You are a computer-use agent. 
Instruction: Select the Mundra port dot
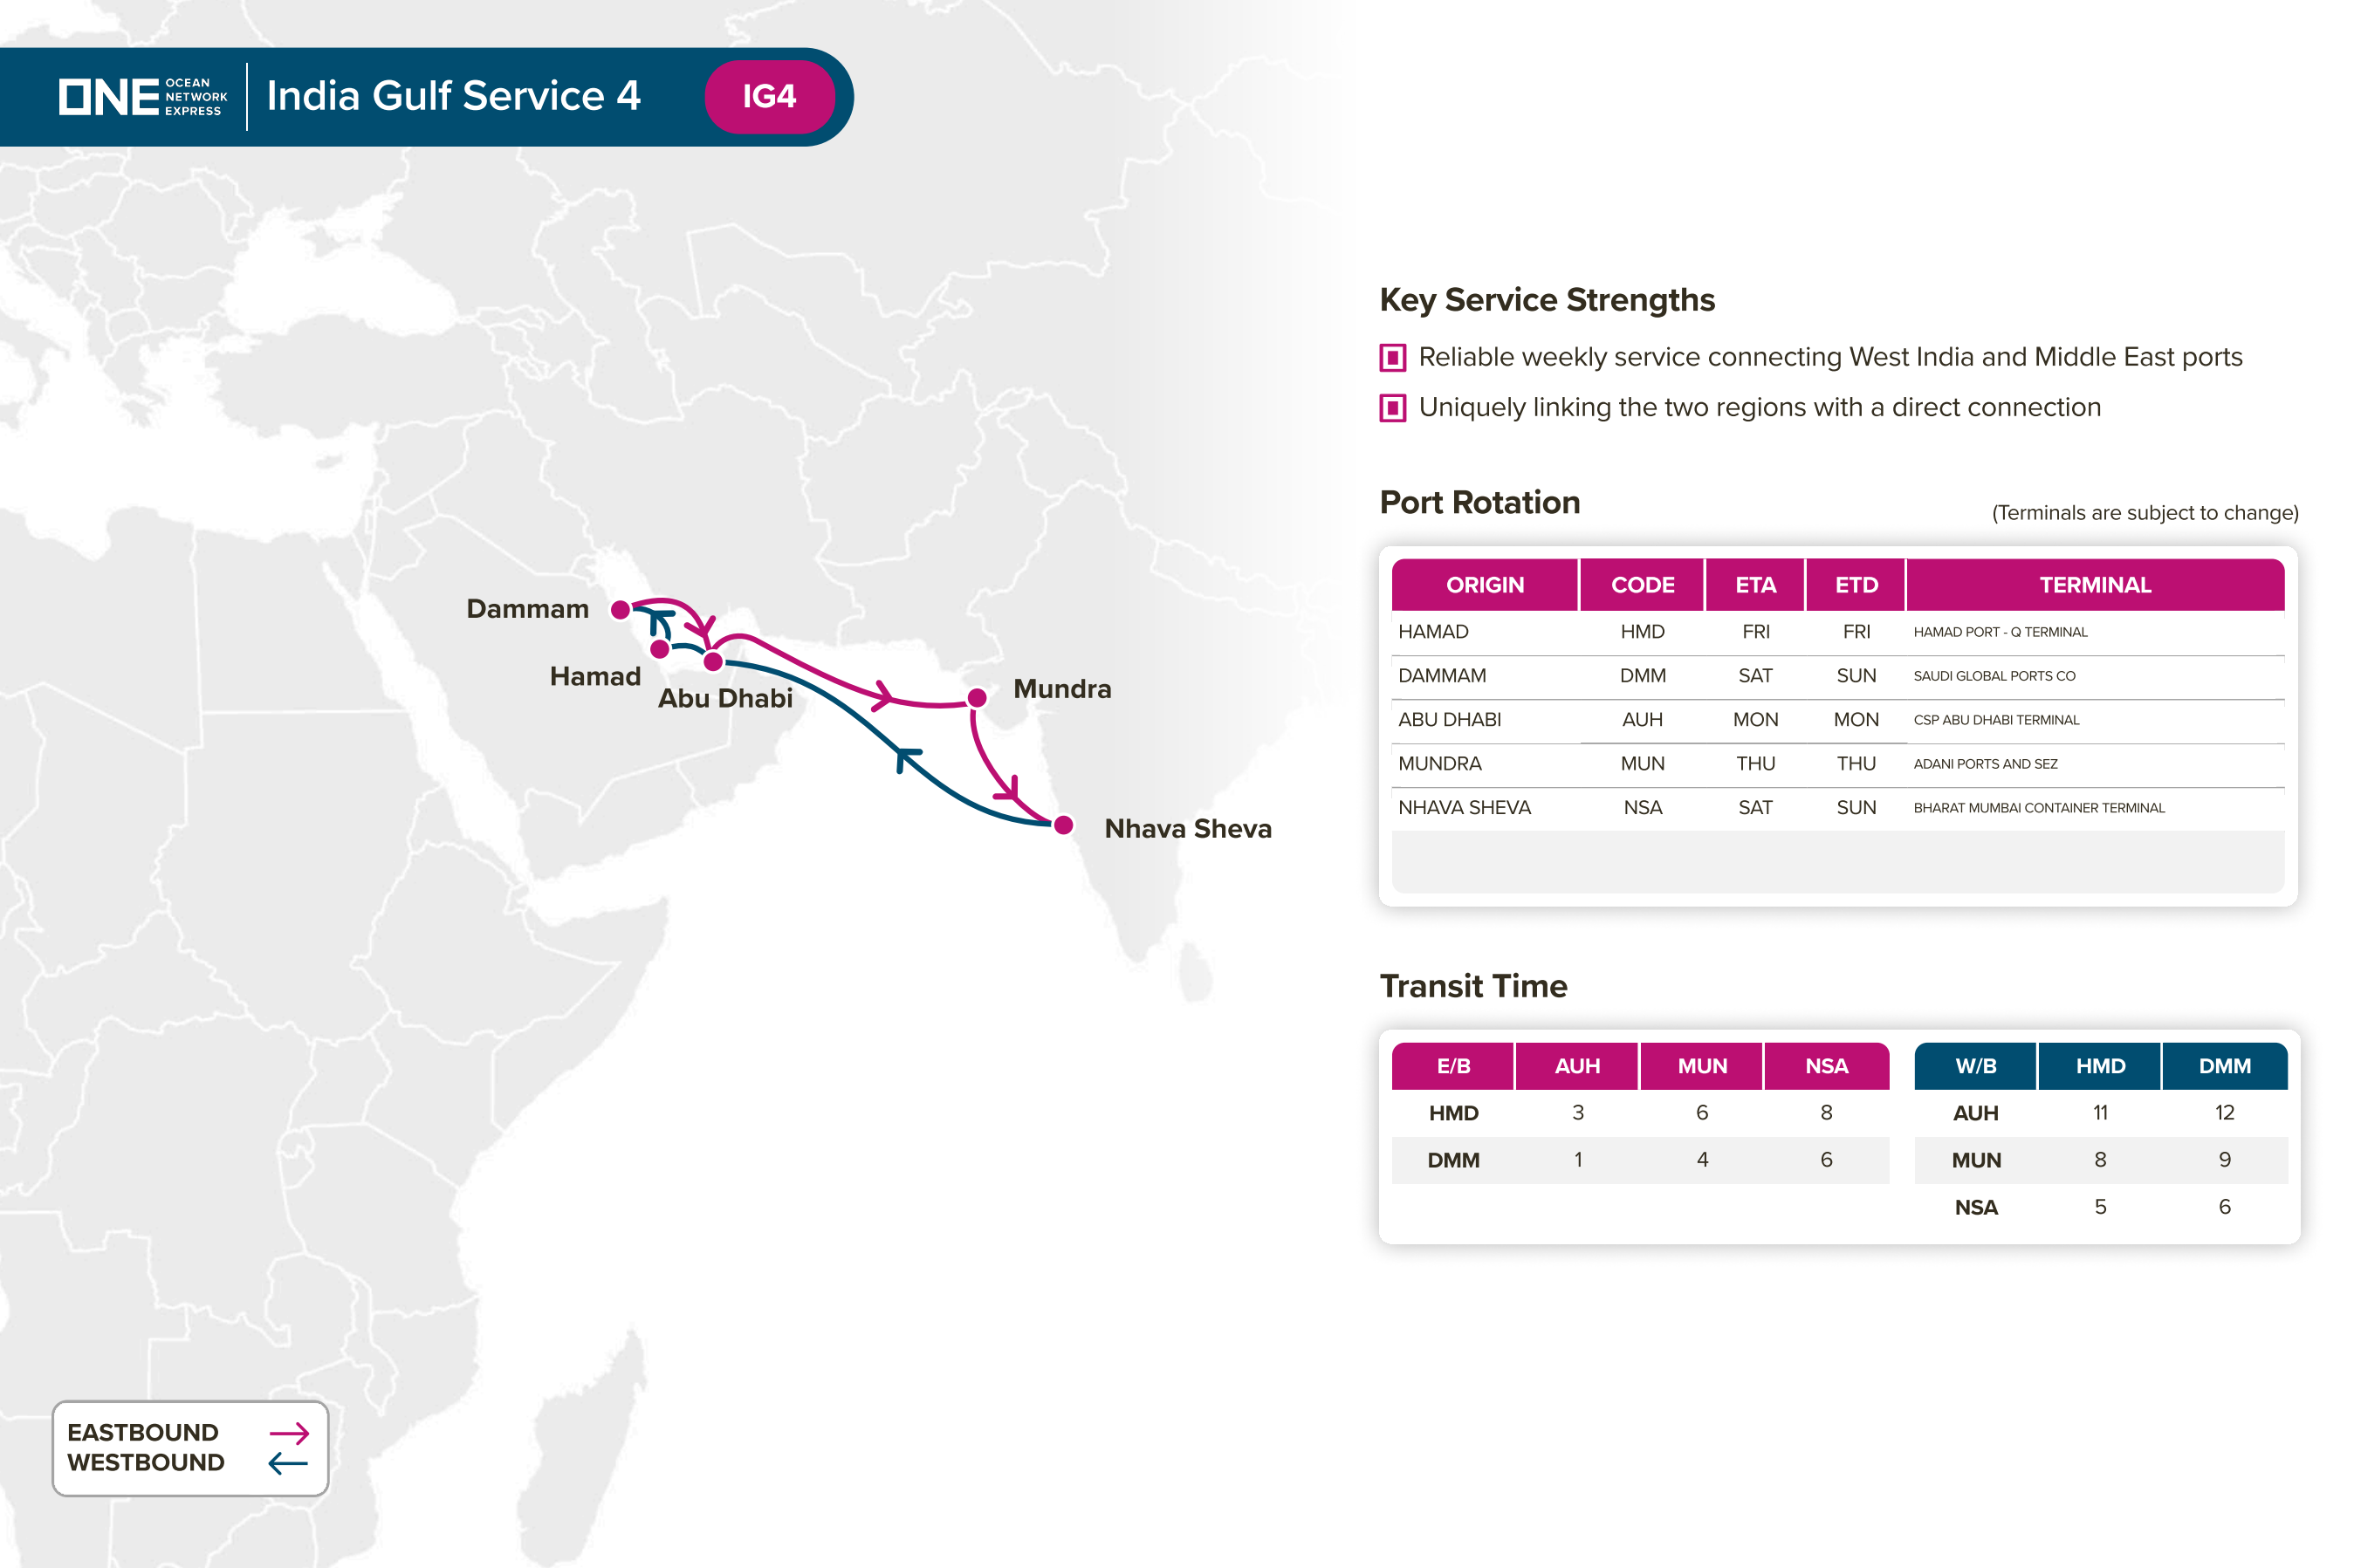click(977, 697)
